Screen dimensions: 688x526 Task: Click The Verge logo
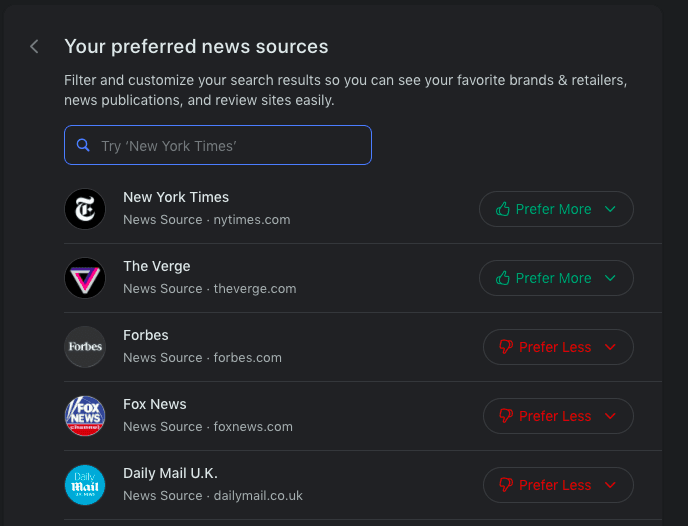[x=85, y=278]
